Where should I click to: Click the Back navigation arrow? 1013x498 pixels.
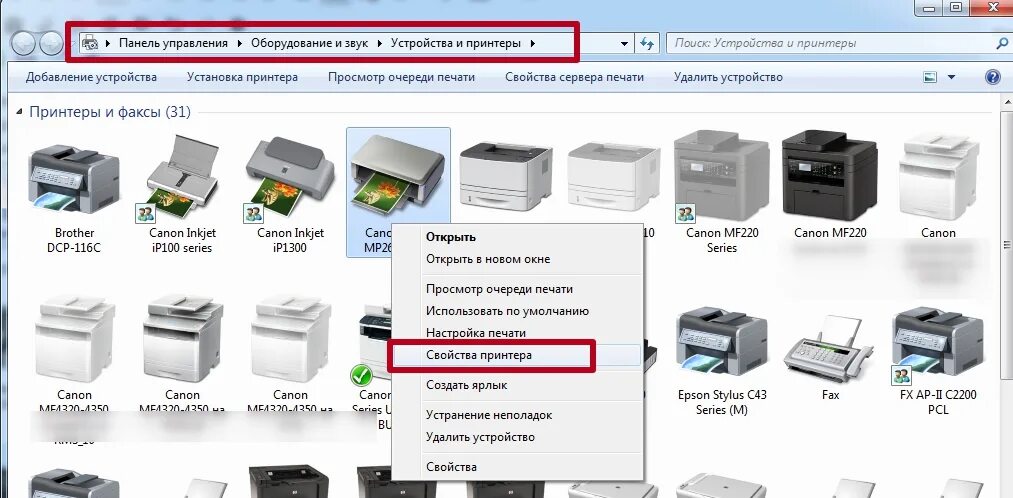[23, 43]
